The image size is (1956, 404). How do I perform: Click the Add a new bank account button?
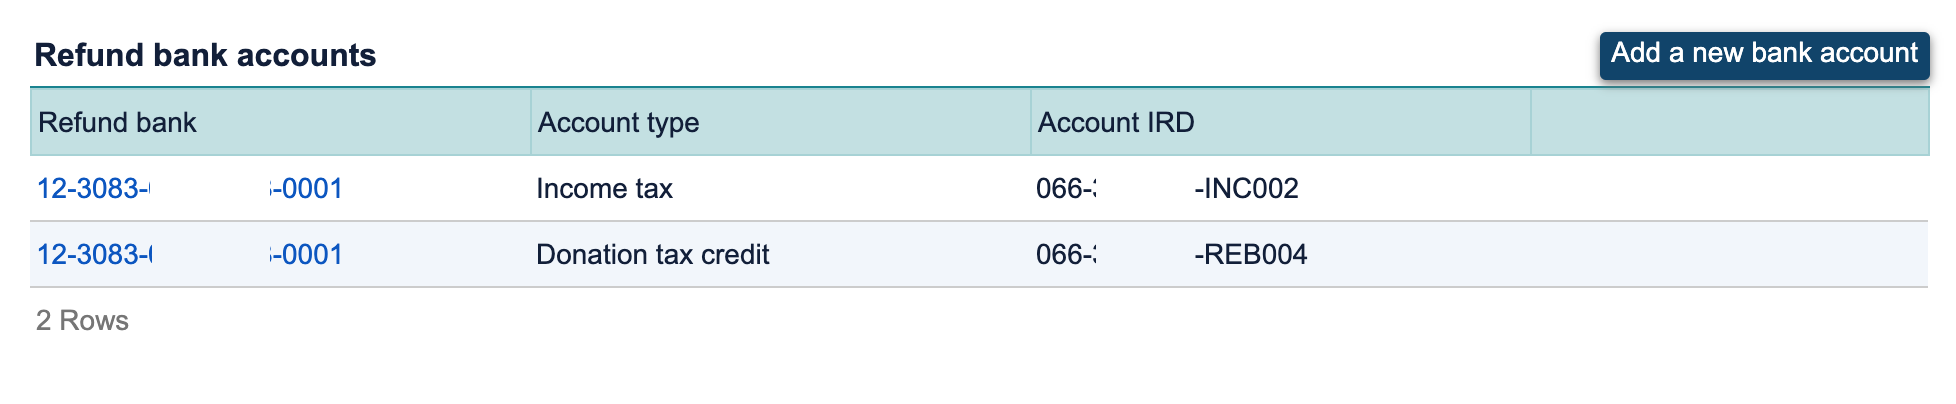point(1764,55)
